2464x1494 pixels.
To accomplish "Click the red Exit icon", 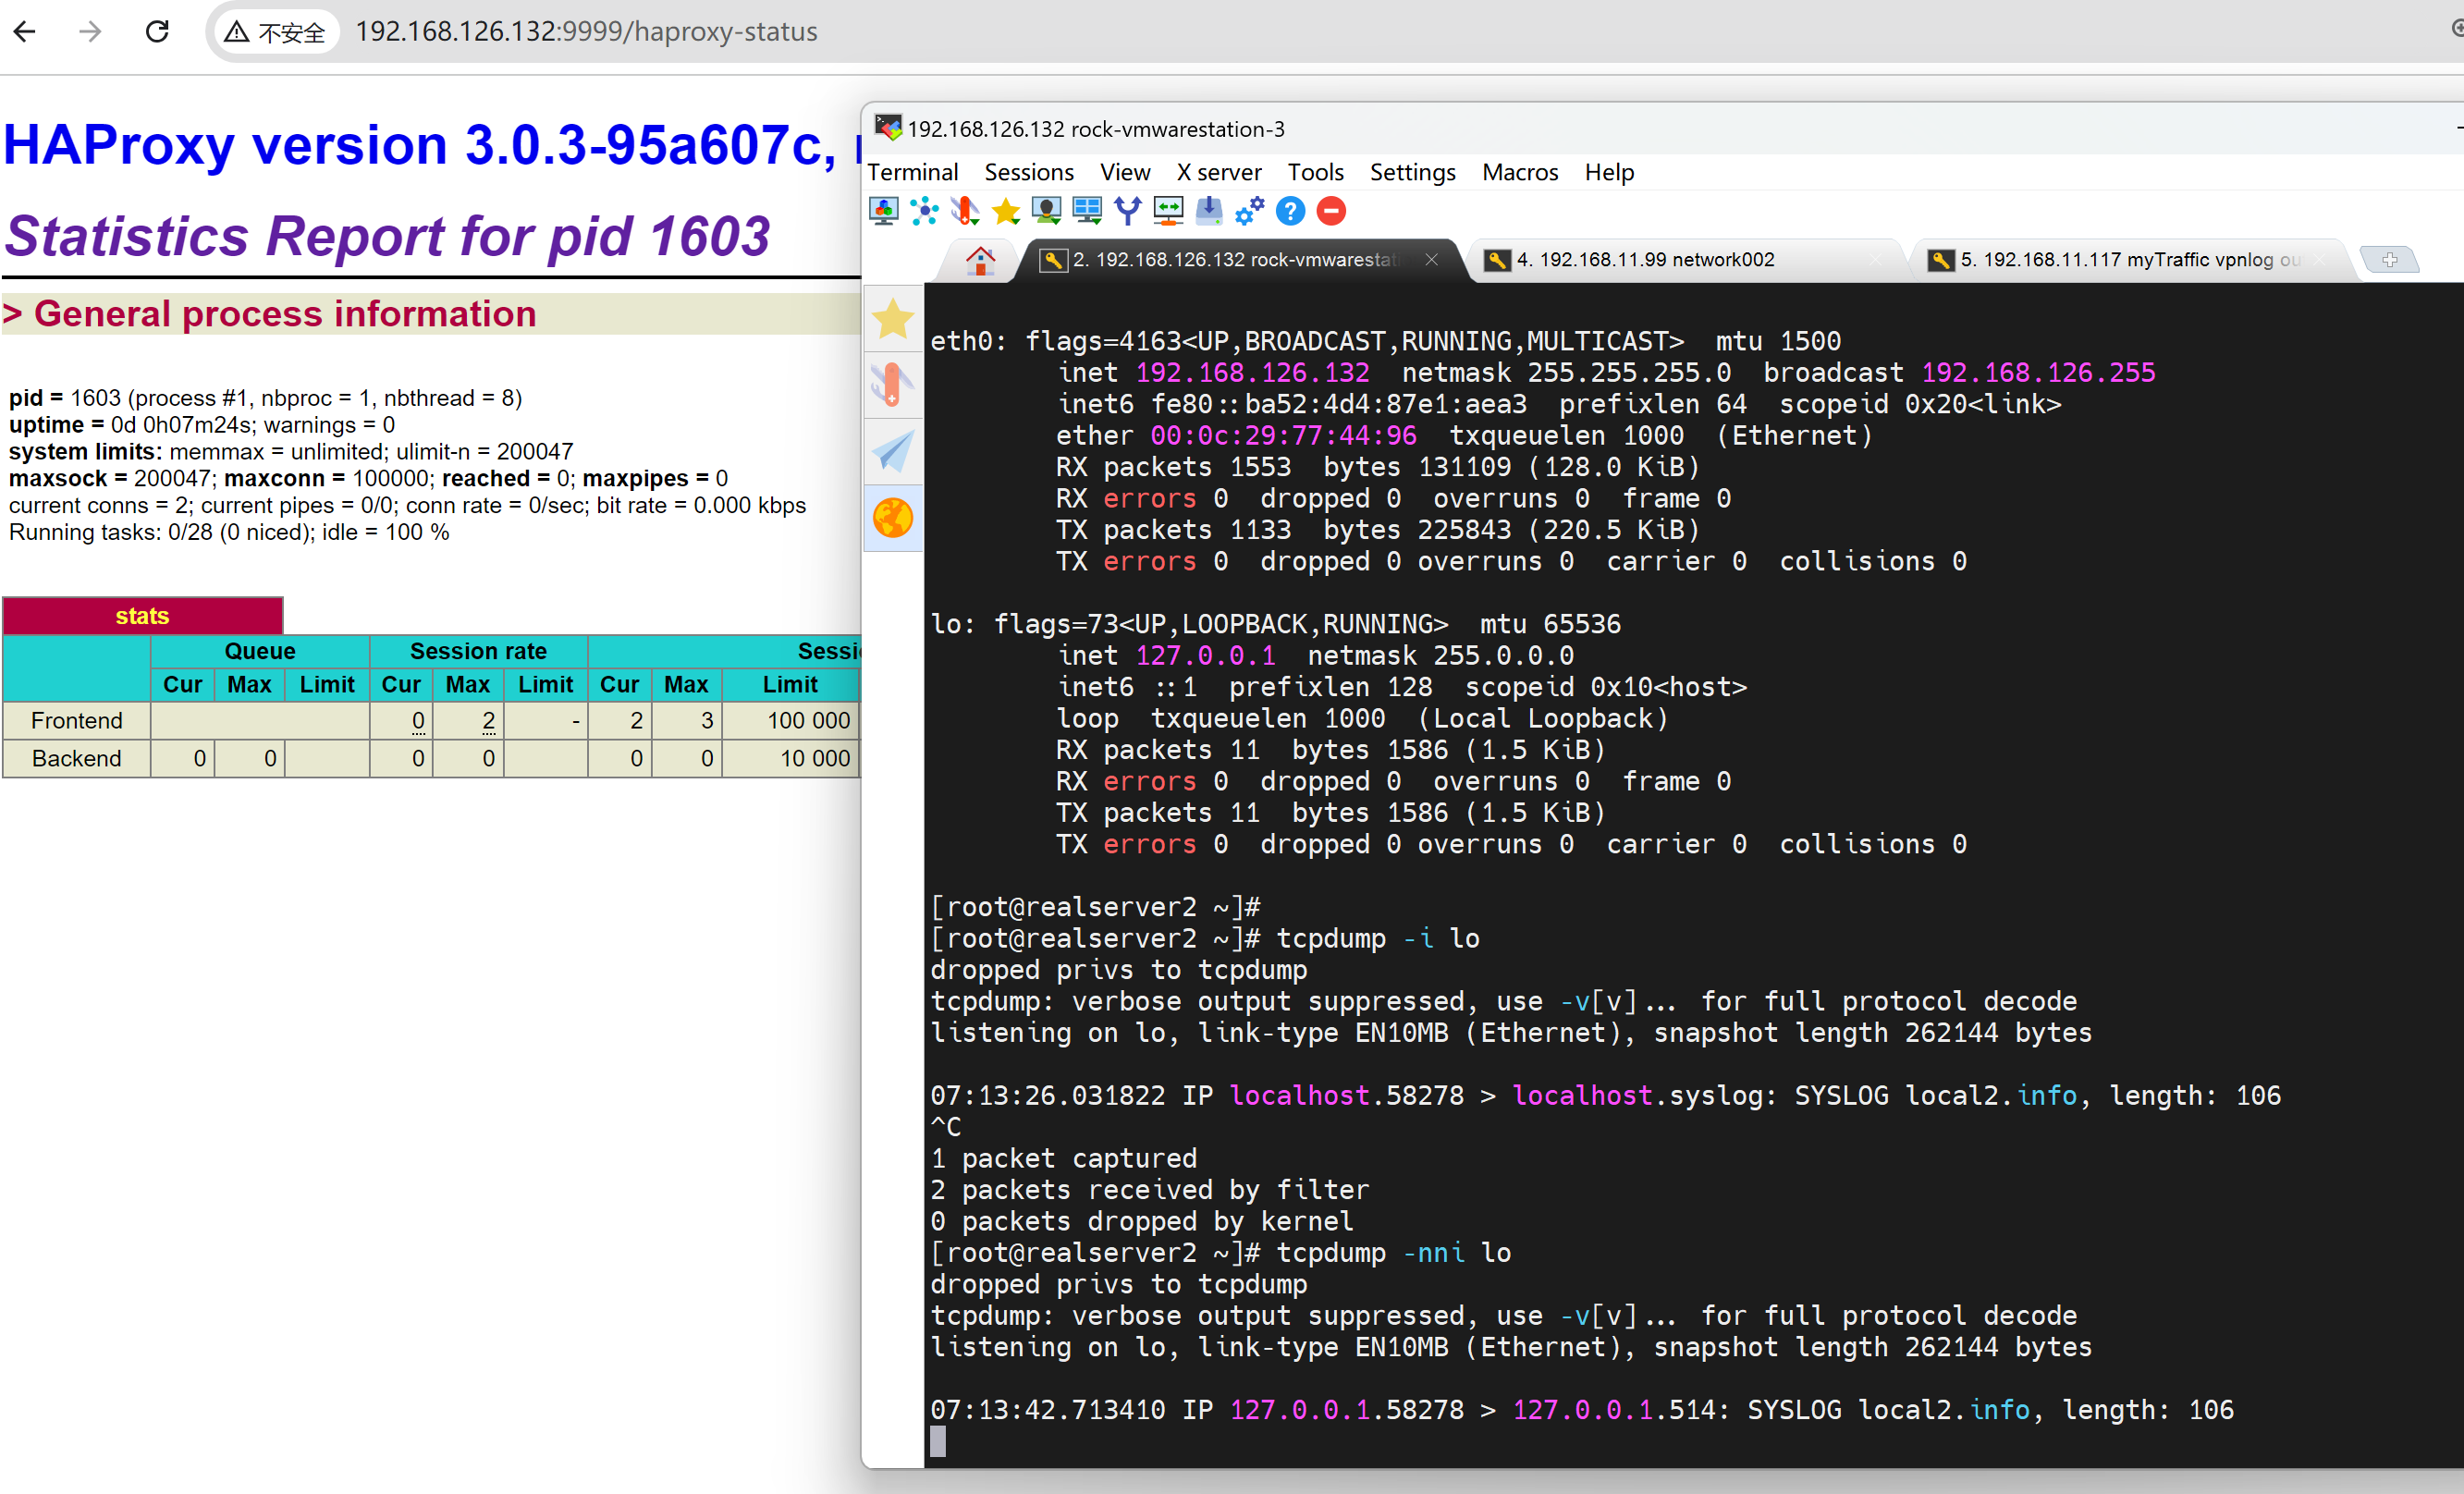I will [1331, 211].
